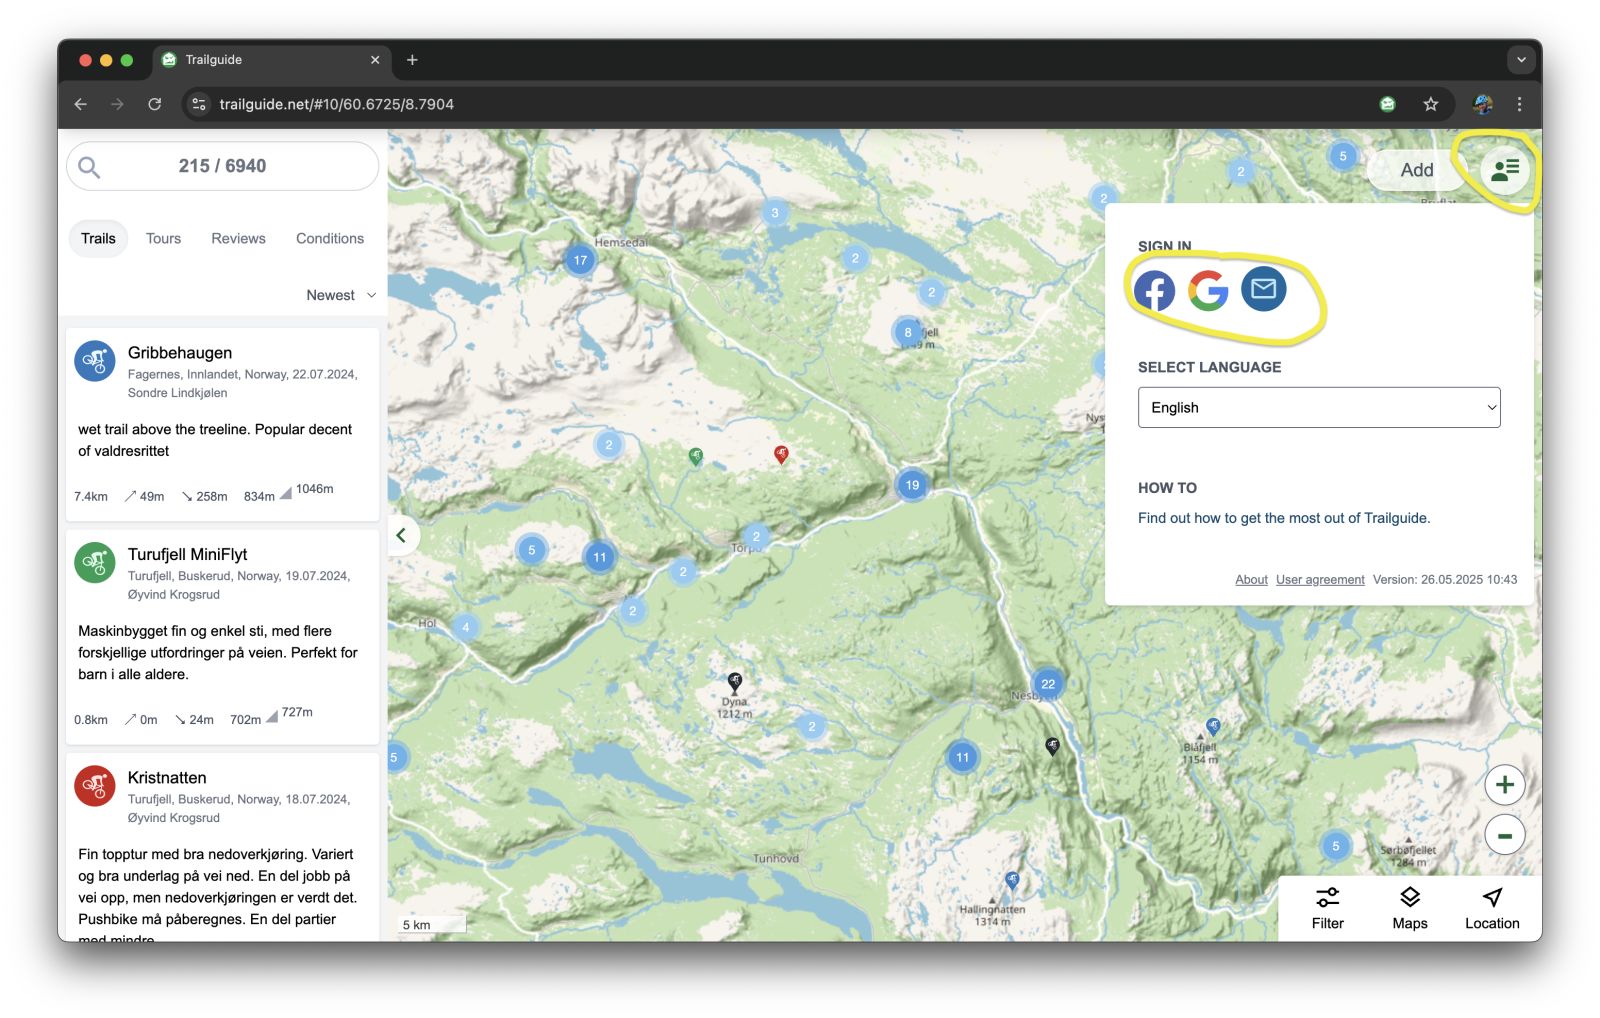Open the User agreement link

(x=1320, y=580)
